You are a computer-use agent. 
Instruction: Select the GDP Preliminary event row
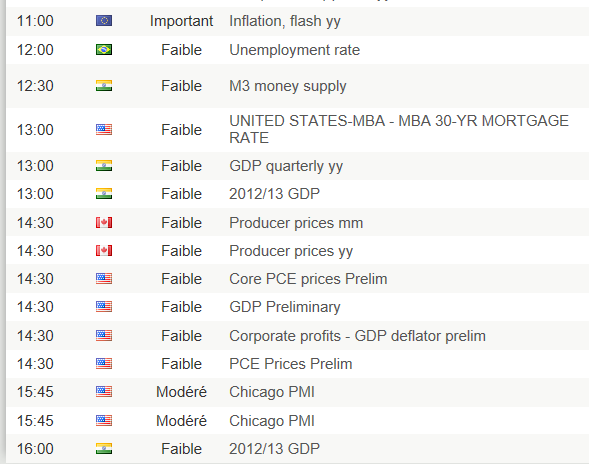(x=298, y=307)
